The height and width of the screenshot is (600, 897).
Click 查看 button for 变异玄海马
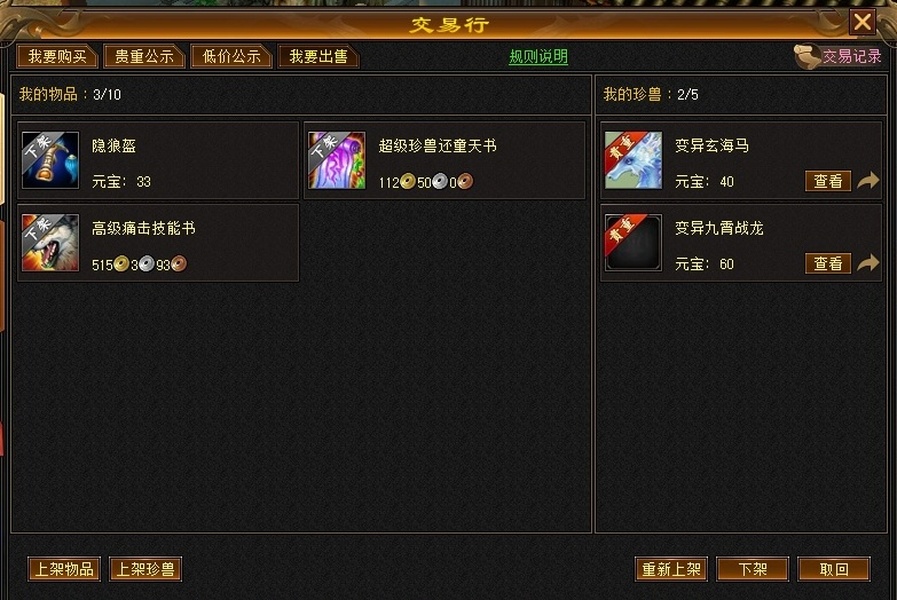(828, 181)
